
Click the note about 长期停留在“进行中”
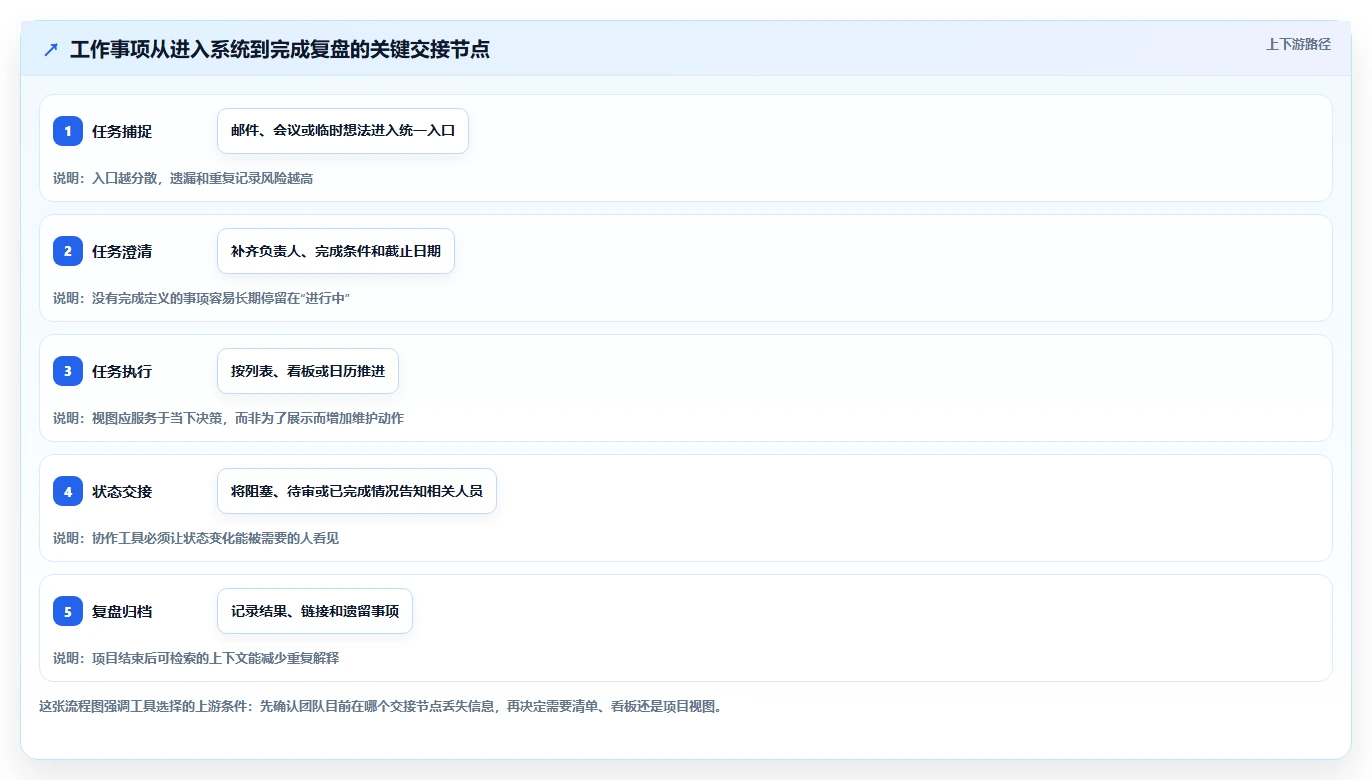201,298
